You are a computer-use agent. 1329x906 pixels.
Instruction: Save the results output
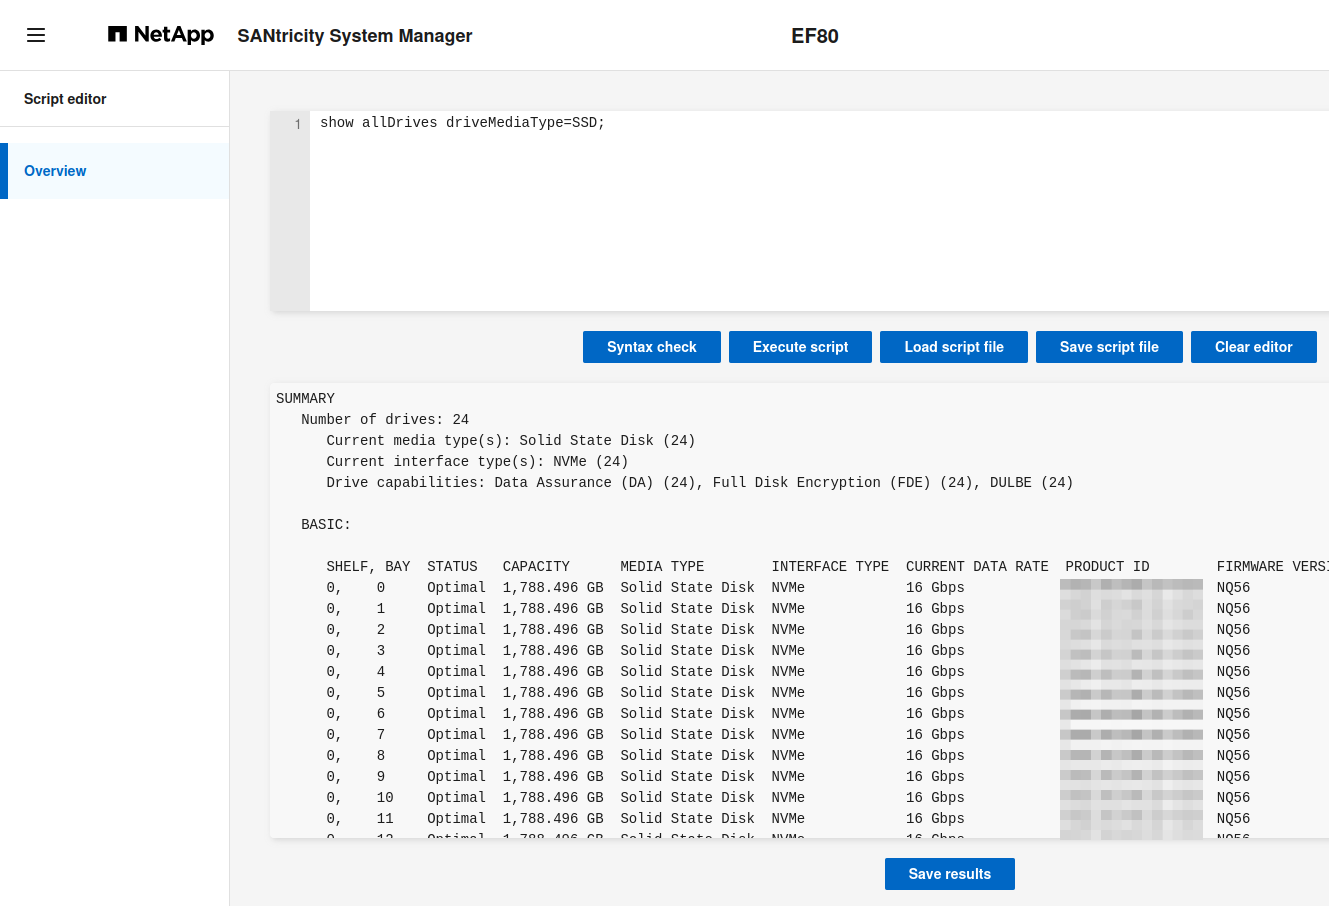point(949,874)
